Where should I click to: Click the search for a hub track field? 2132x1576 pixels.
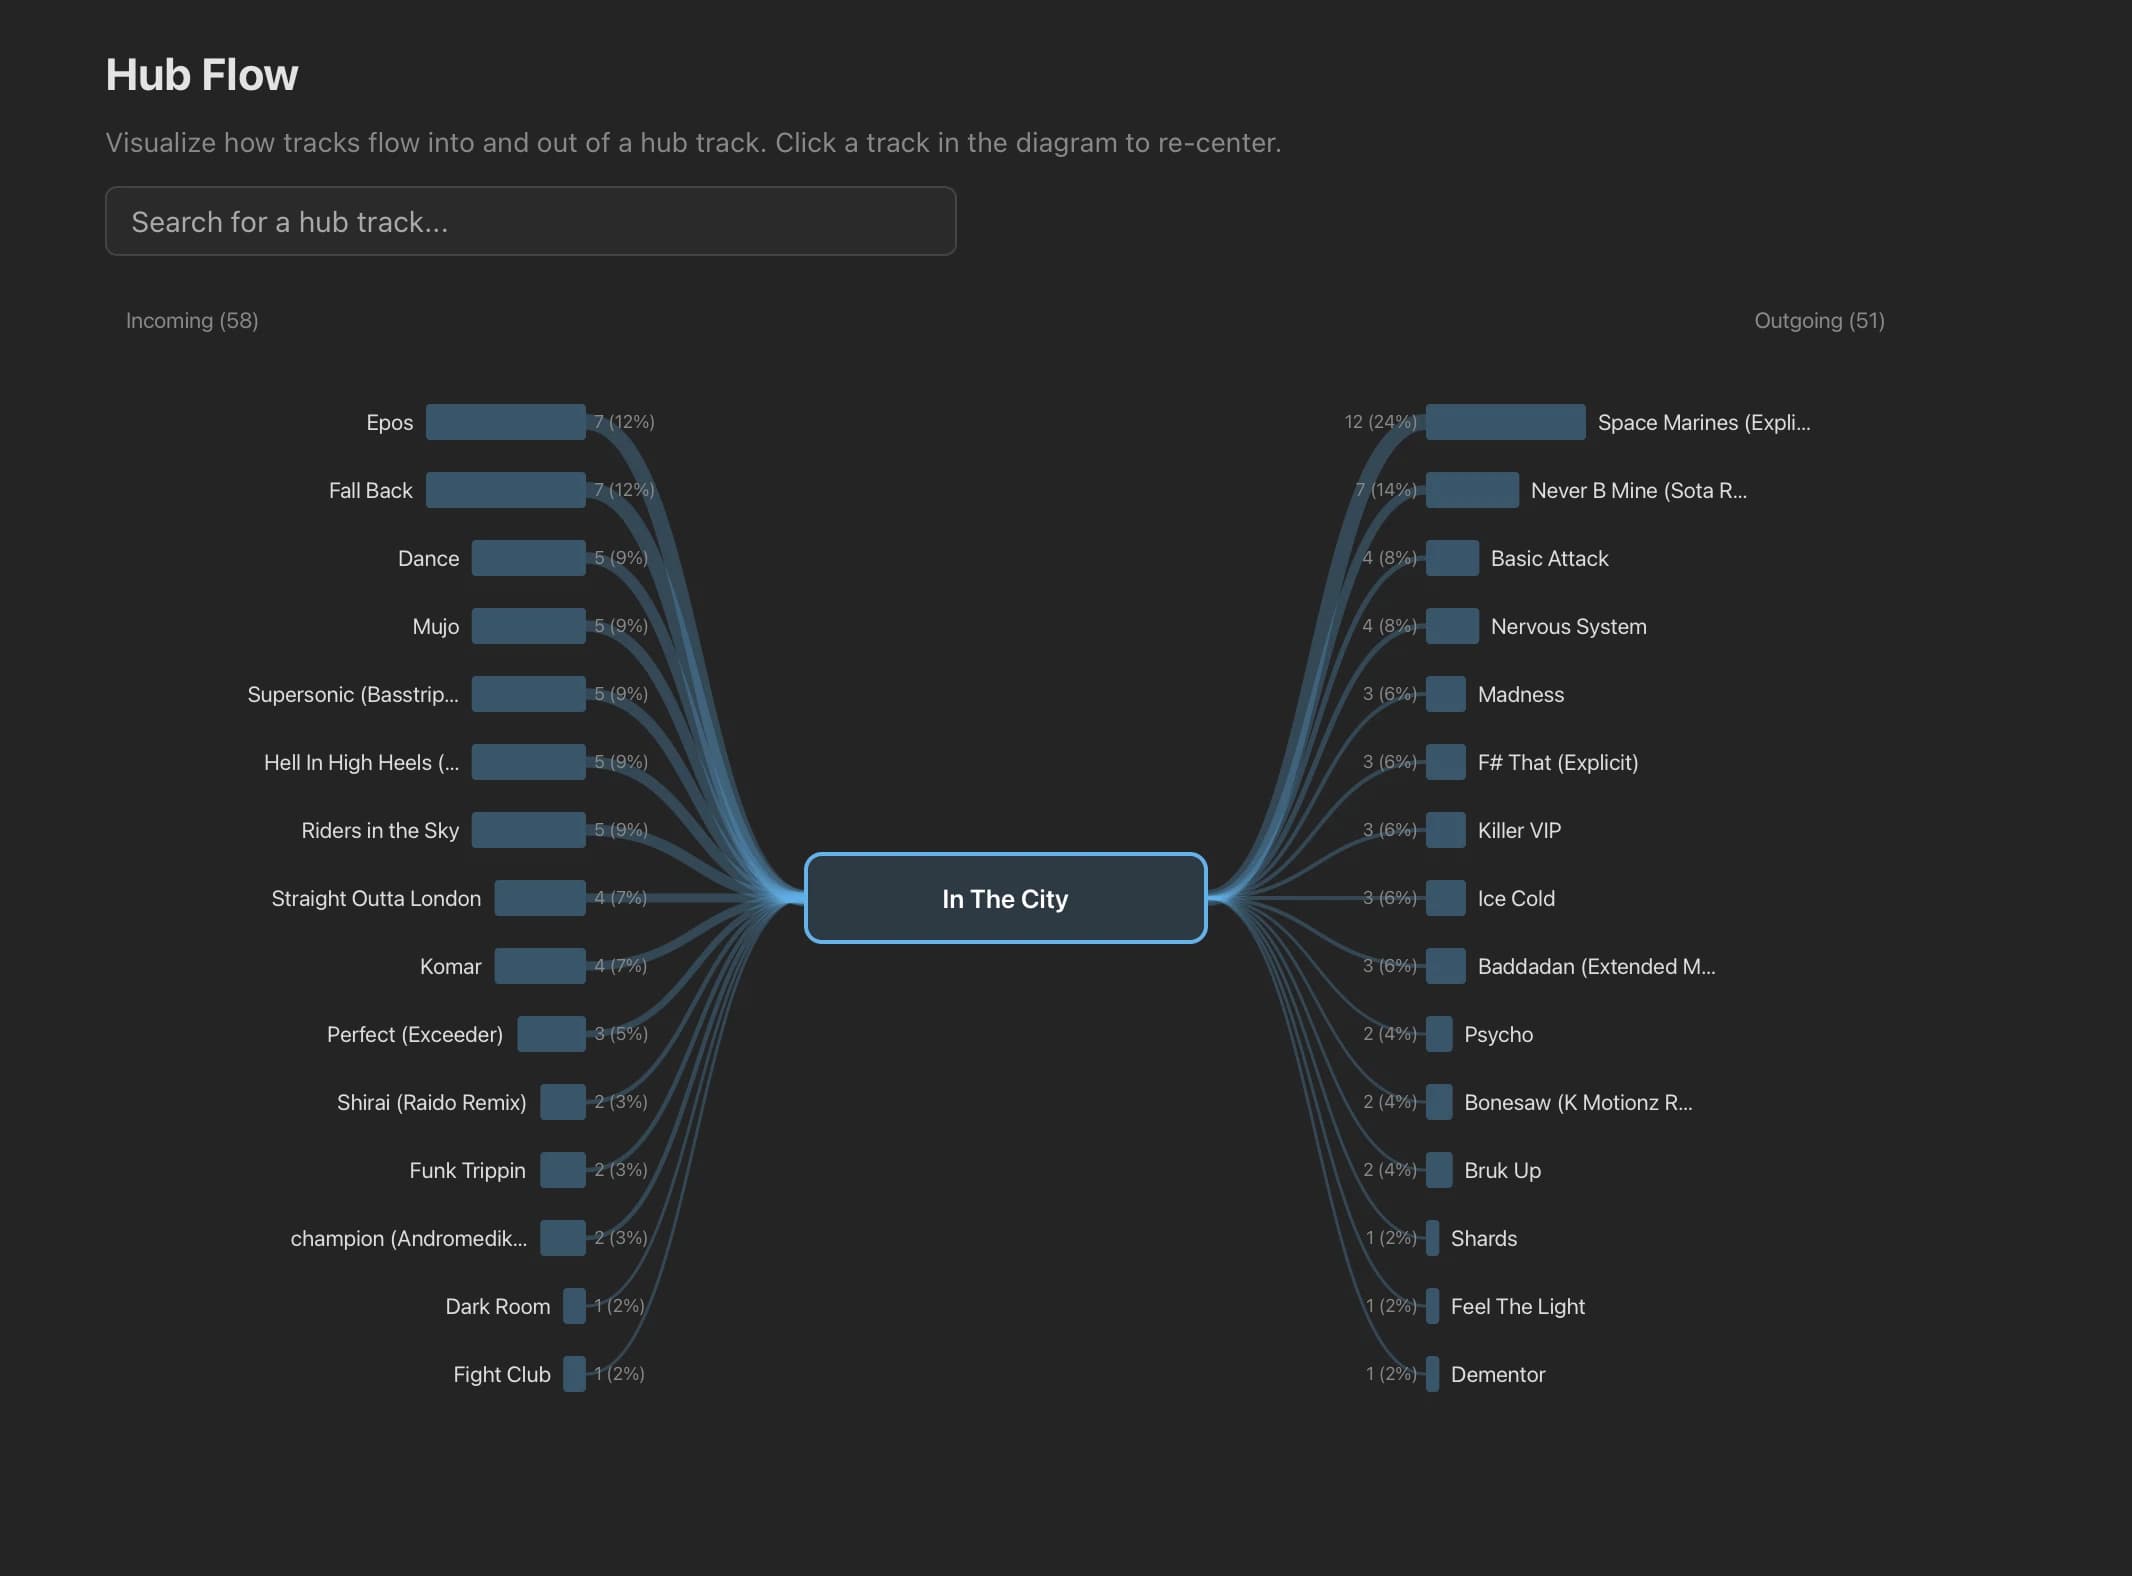point(530,220)
